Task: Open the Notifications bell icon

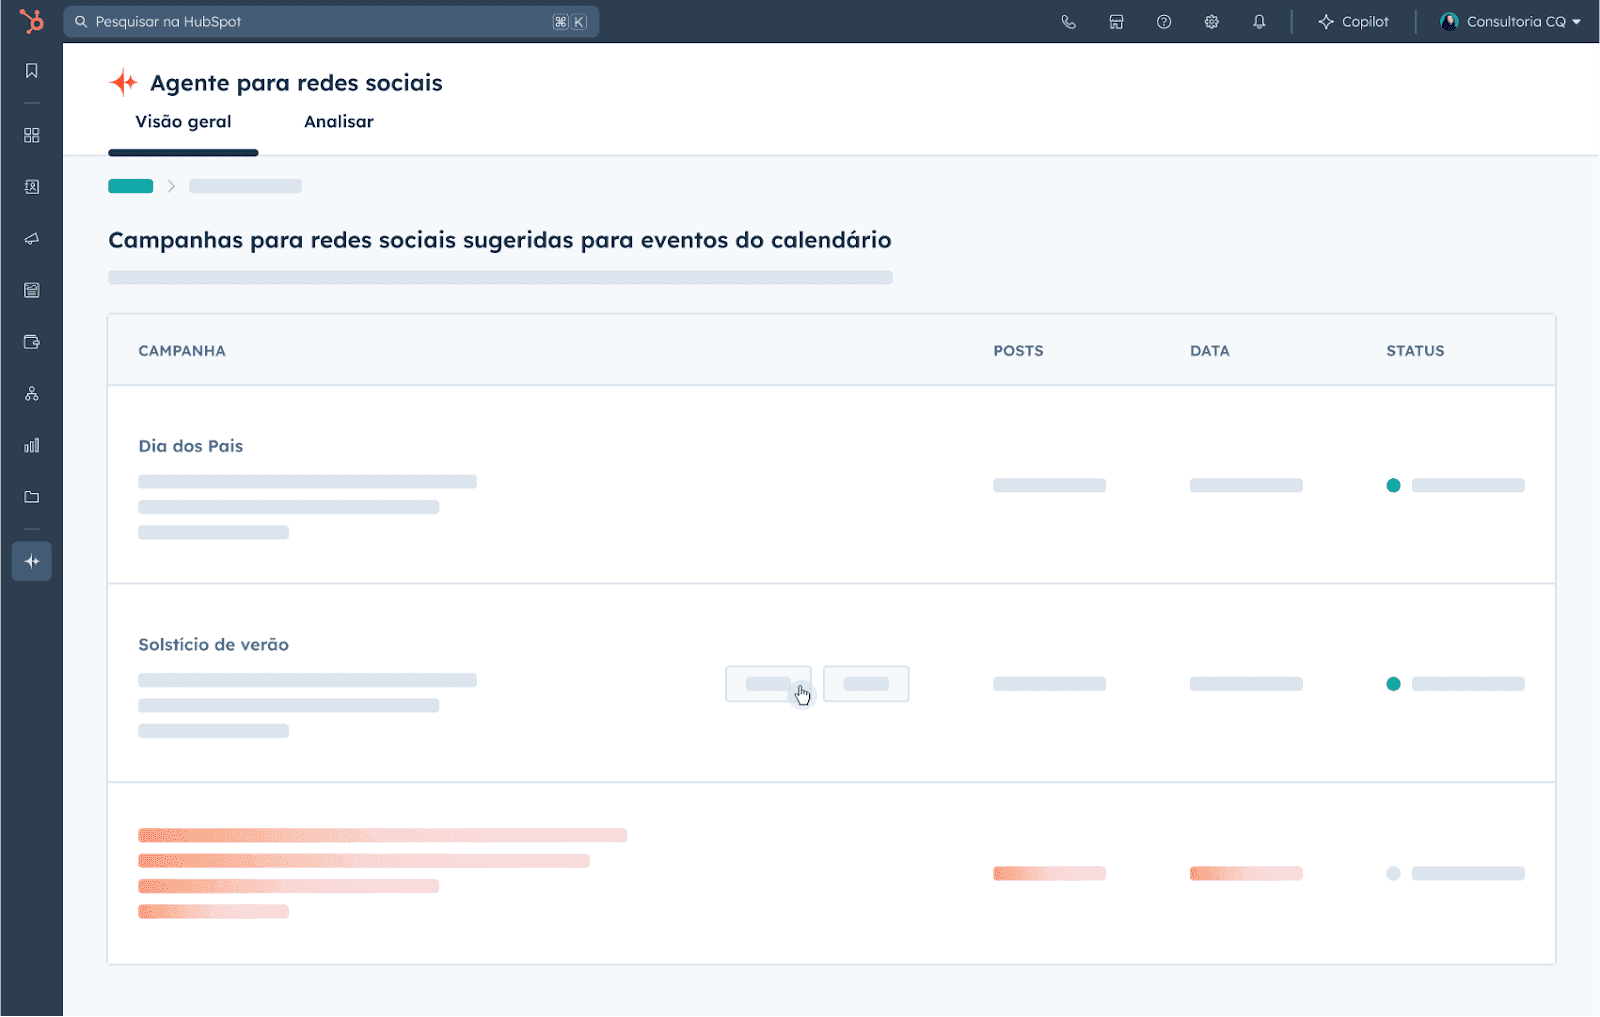Action: [1259, 21]
